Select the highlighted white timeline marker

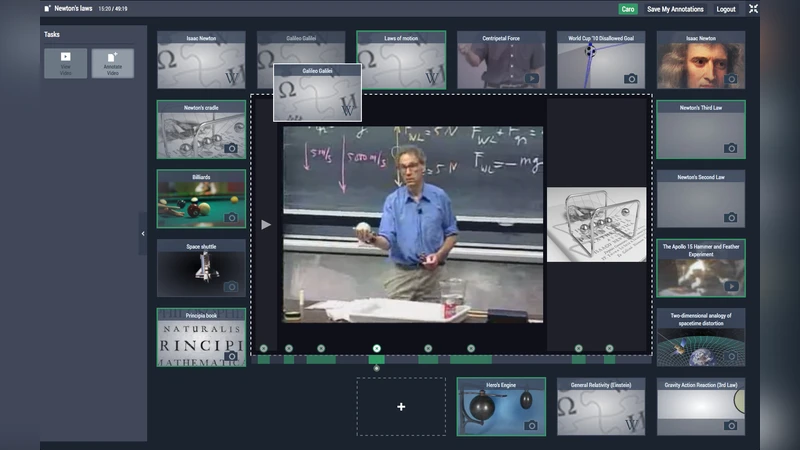[377, 349]
